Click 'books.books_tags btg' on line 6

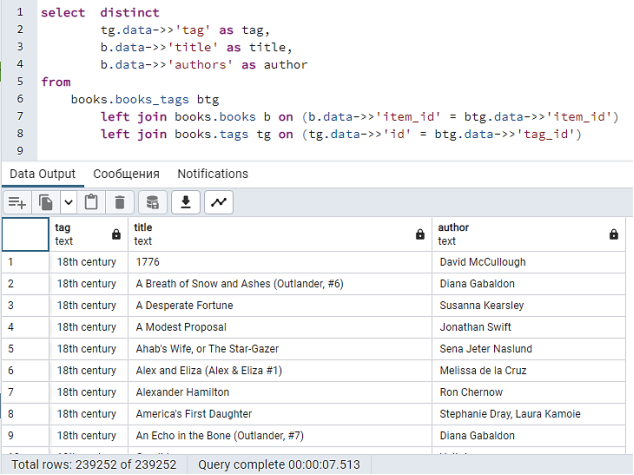tap(145, 99)
